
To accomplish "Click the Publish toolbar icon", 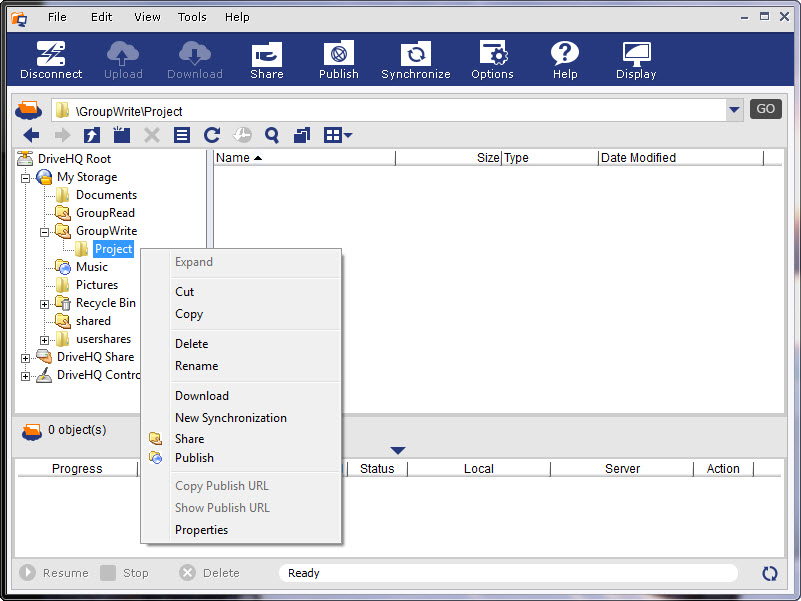I will coord(339,60).
